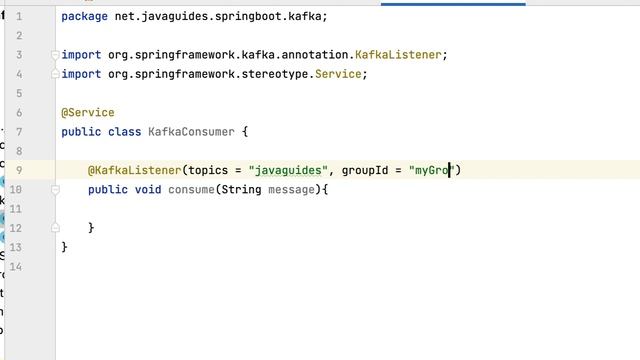Click the 'class' keyword on line 7

(124, 132)
